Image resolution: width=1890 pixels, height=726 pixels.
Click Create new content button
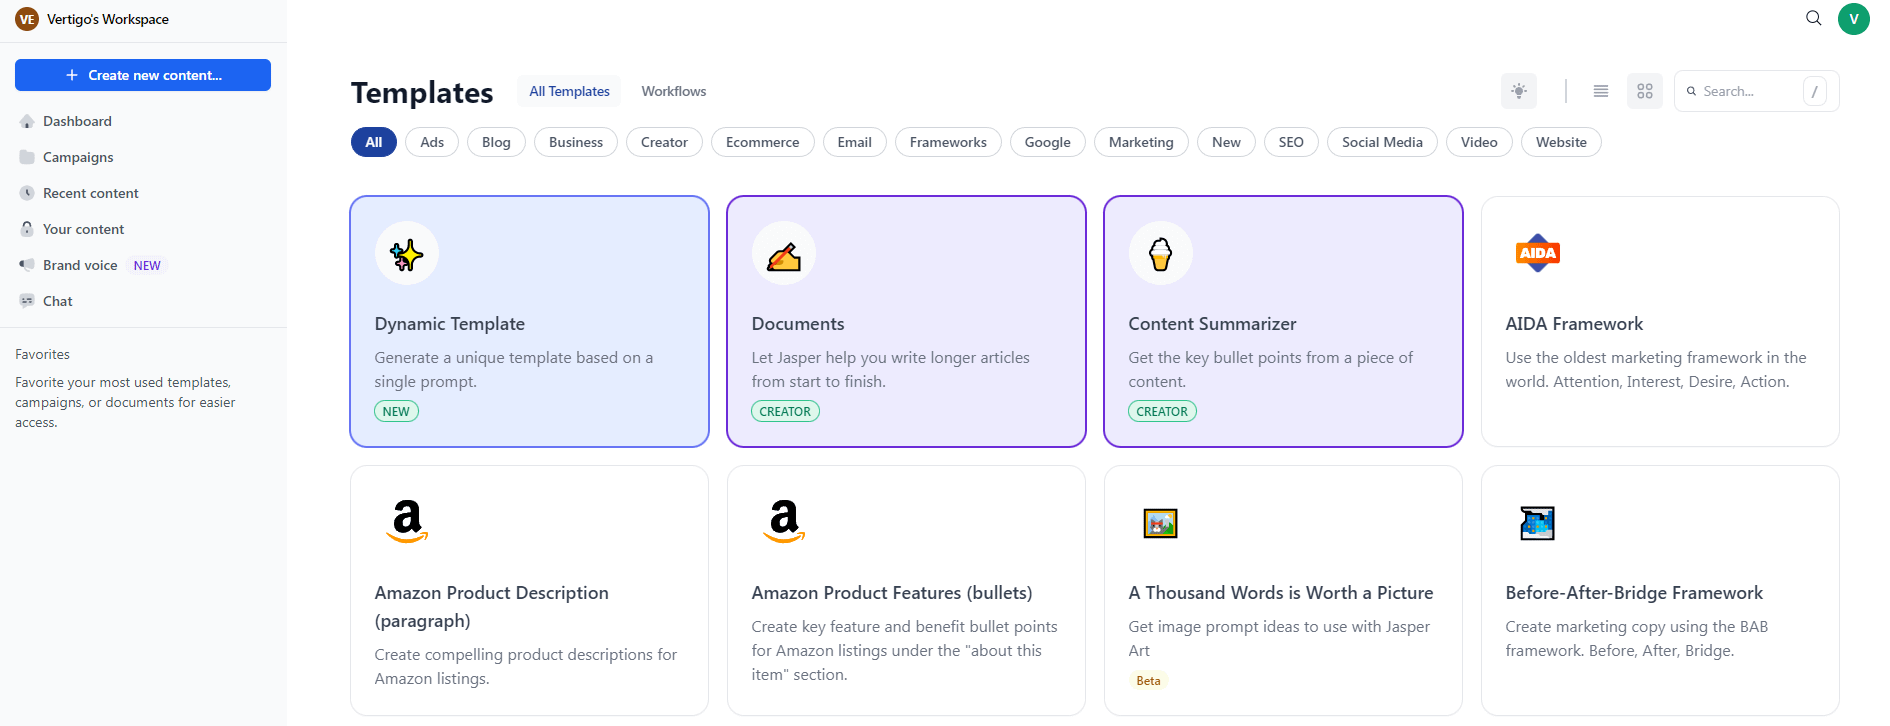pos(143,75)
